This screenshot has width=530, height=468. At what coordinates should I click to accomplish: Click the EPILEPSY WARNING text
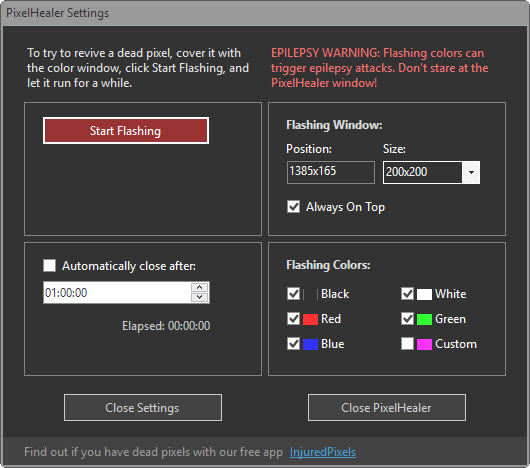point(380,68)
